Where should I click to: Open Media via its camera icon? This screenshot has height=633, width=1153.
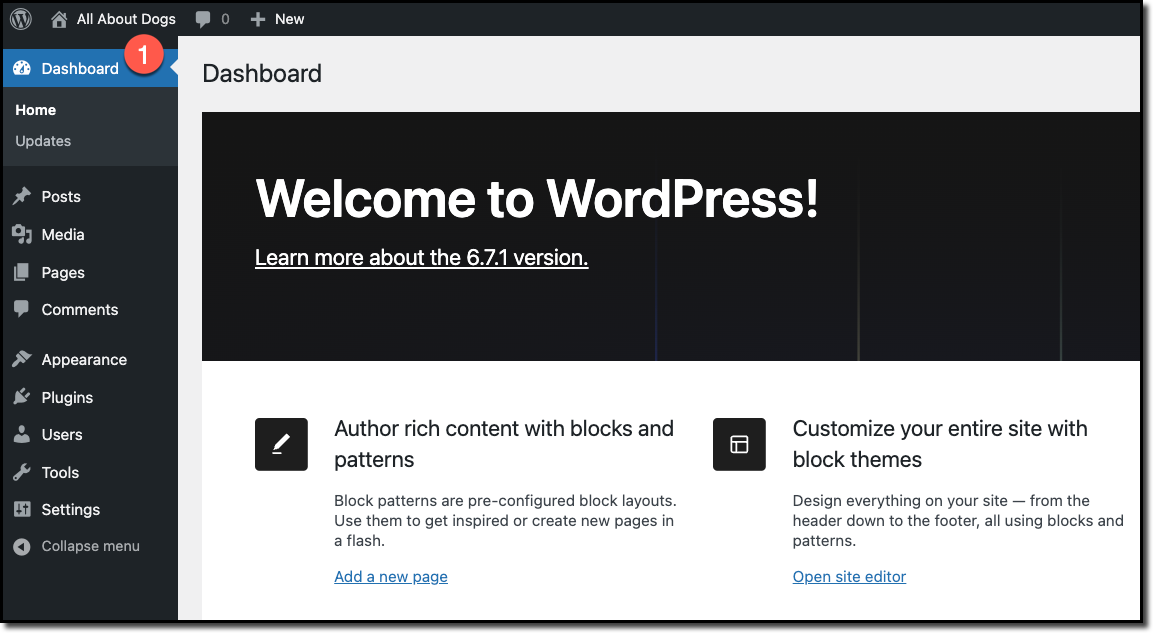(20, 234)
